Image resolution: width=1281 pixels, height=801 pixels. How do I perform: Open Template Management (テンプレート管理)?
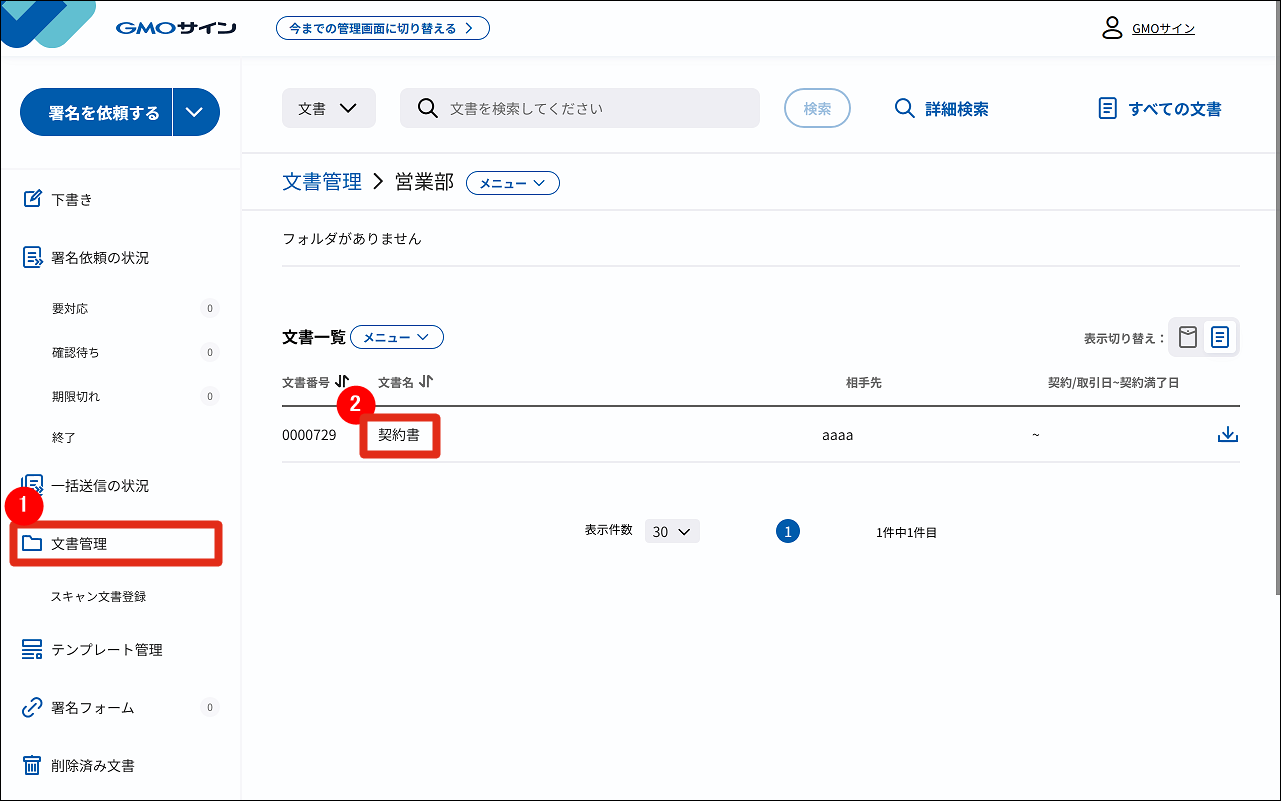pyautogui.click(x=106, y=650)
